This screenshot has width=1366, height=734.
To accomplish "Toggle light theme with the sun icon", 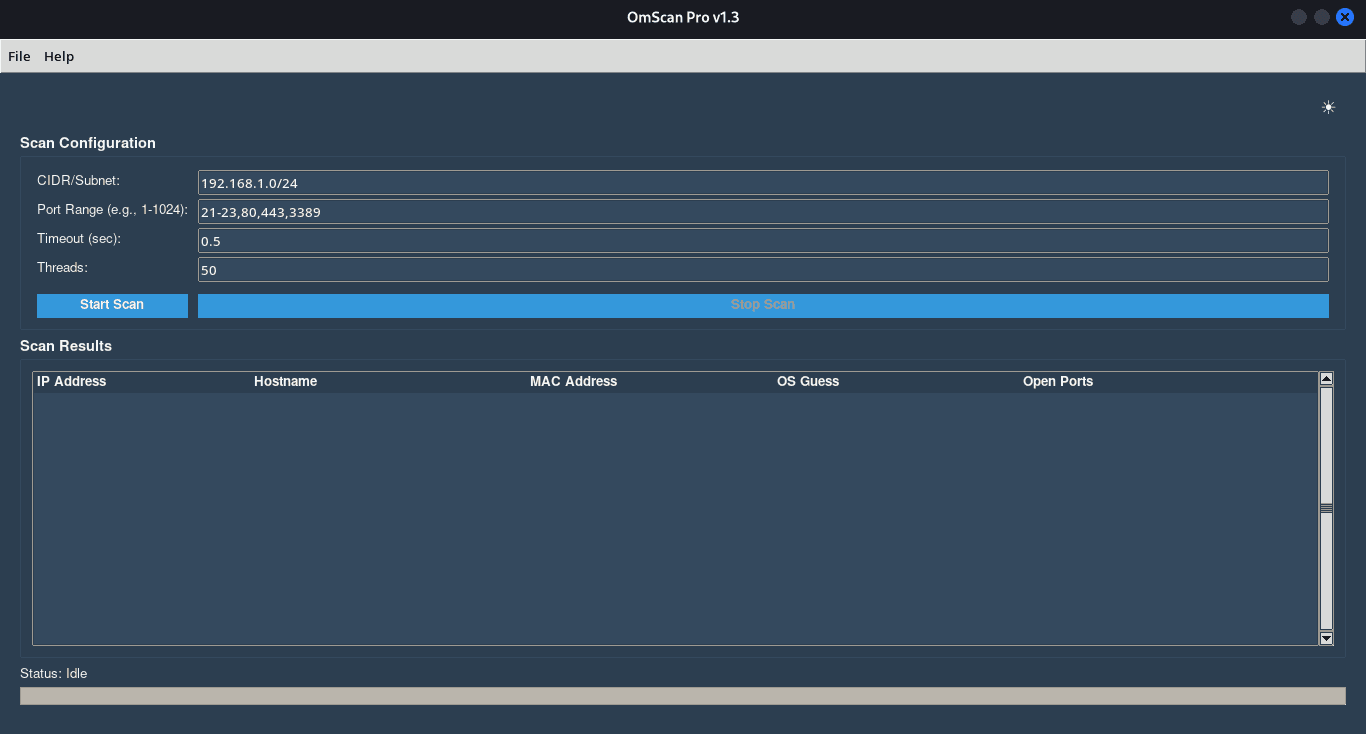I will click(1328, 108).
